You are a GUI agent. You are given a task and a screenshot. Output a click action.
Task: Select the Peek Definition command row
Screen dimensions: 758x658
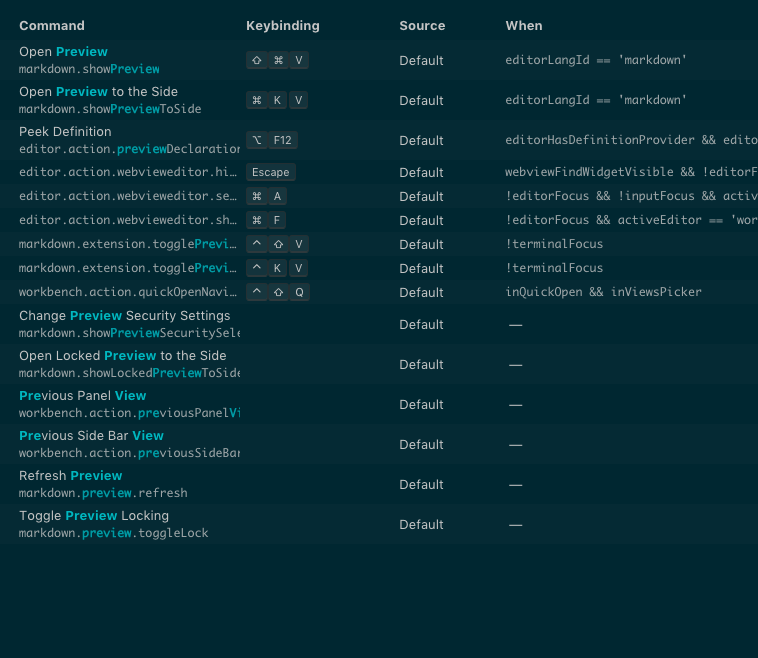(379, 140)
